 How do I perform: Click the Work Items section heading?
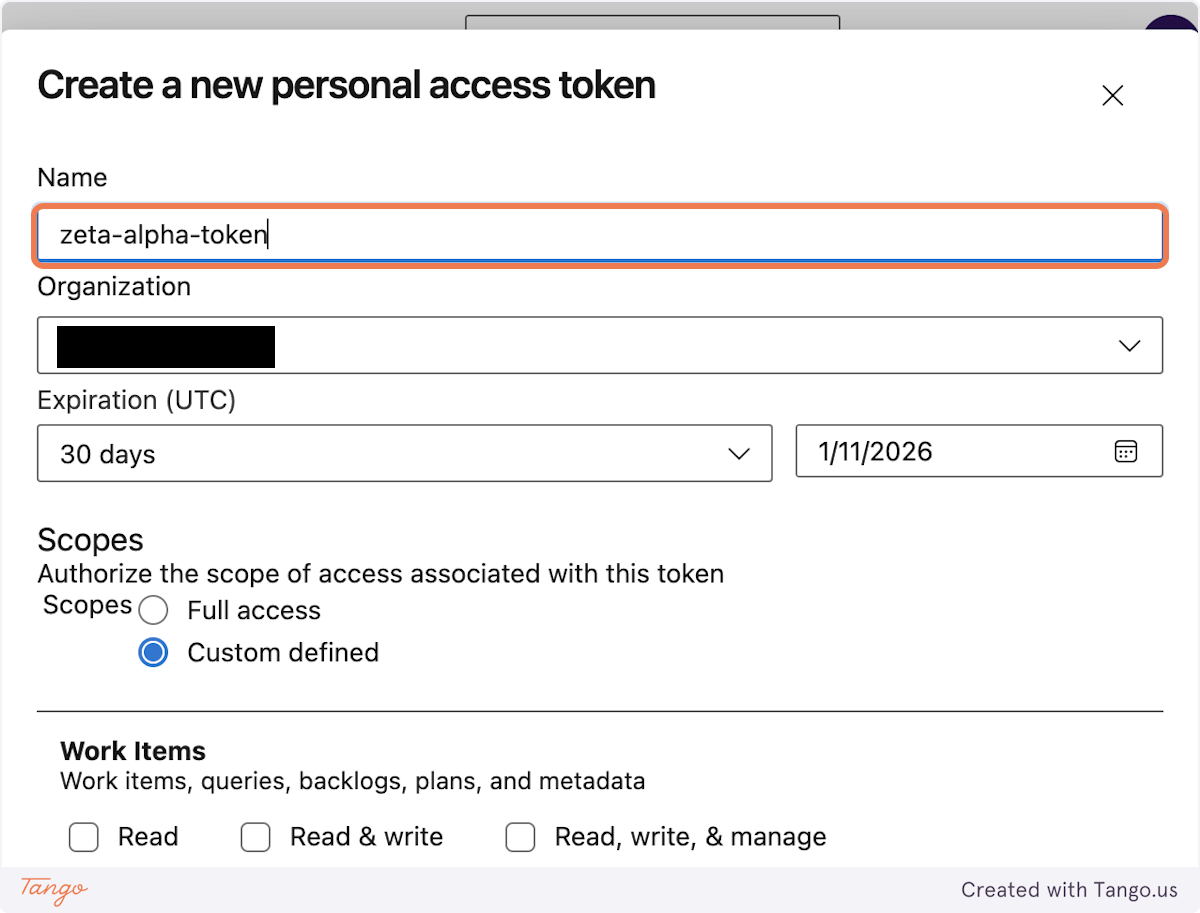(x=133, y=751)
